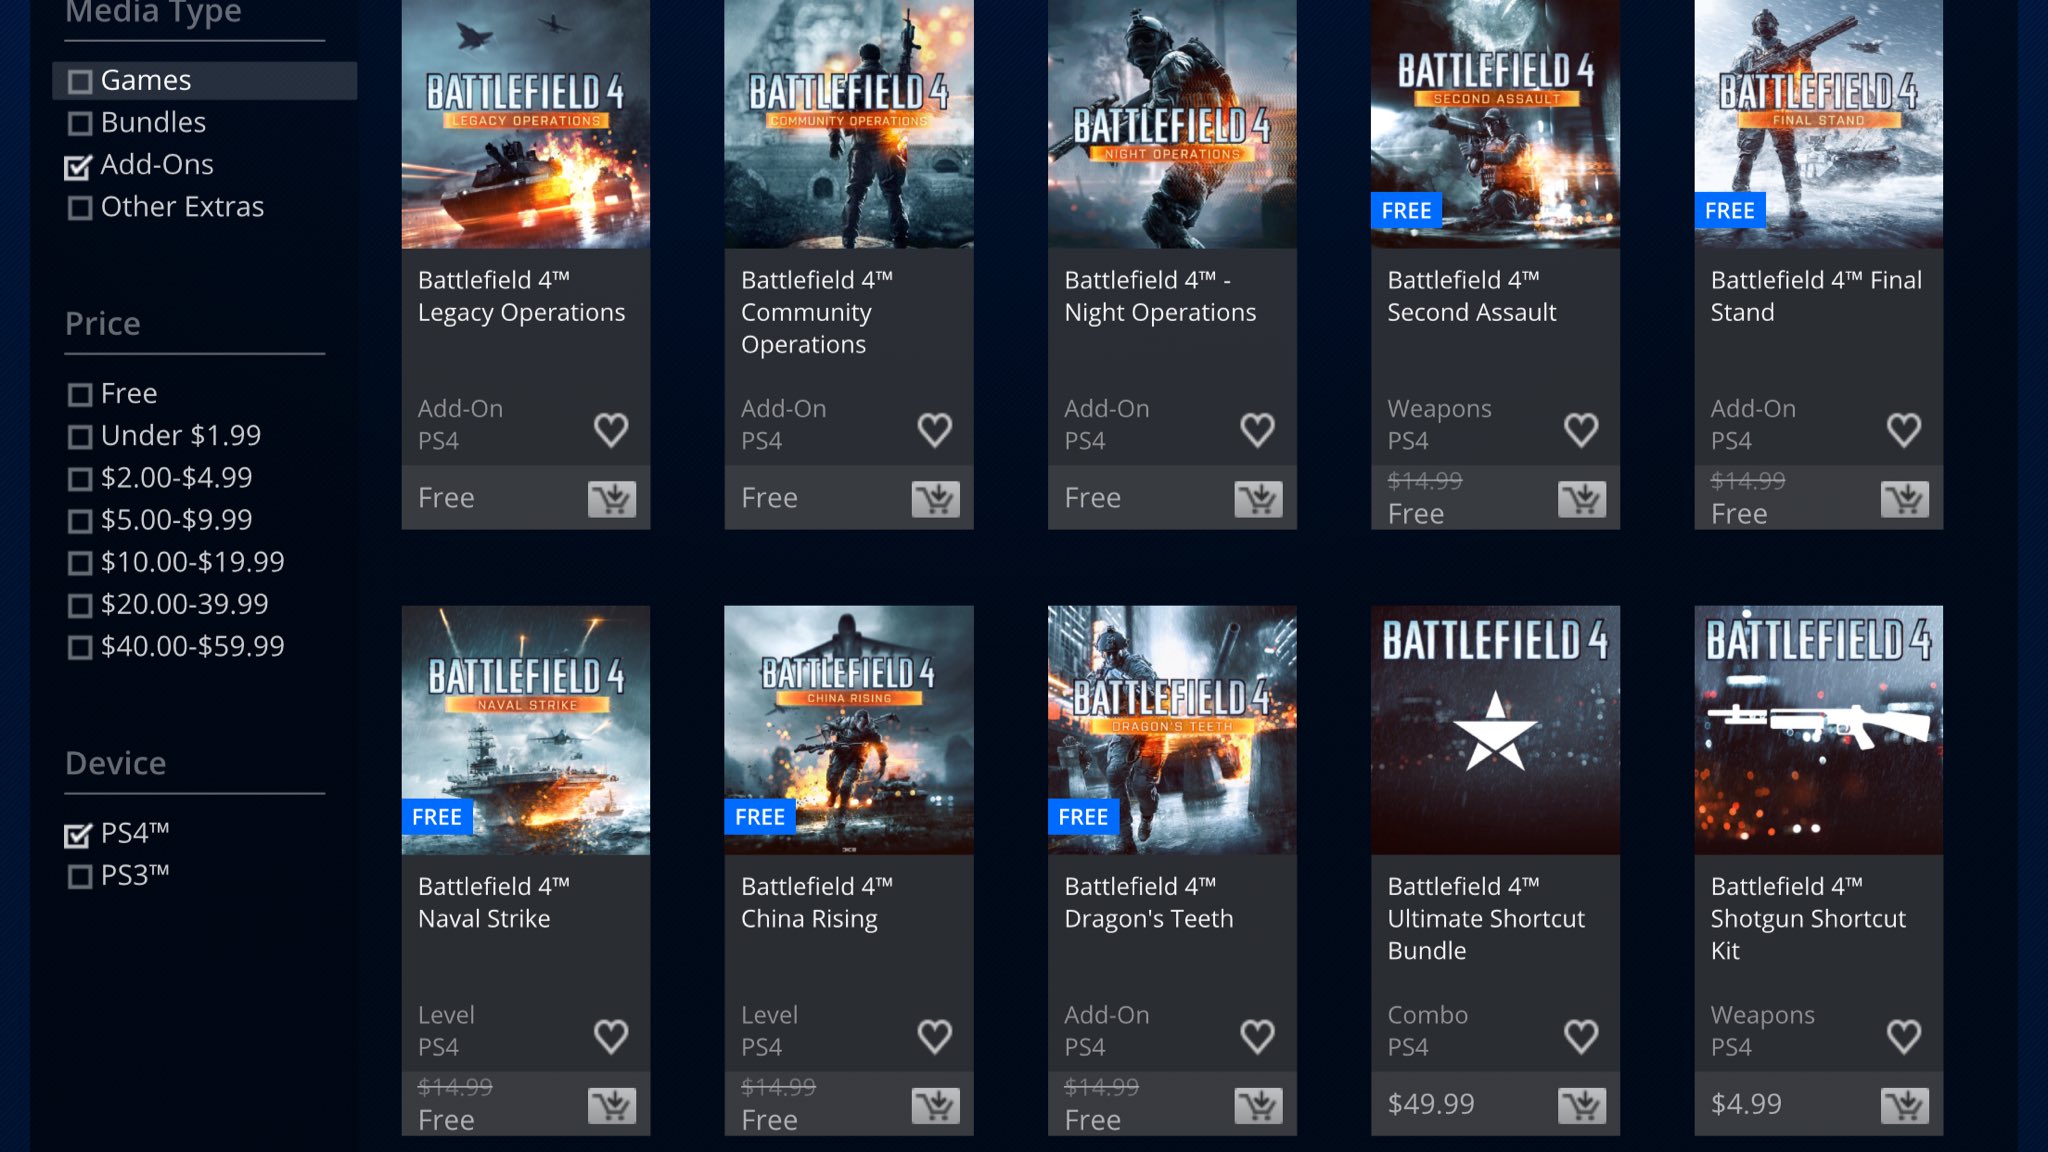Screen dimensions: 2048x1152
Task: Open Ultimate Shortcut Bundle star cover art
Action: pos(1495,730)
